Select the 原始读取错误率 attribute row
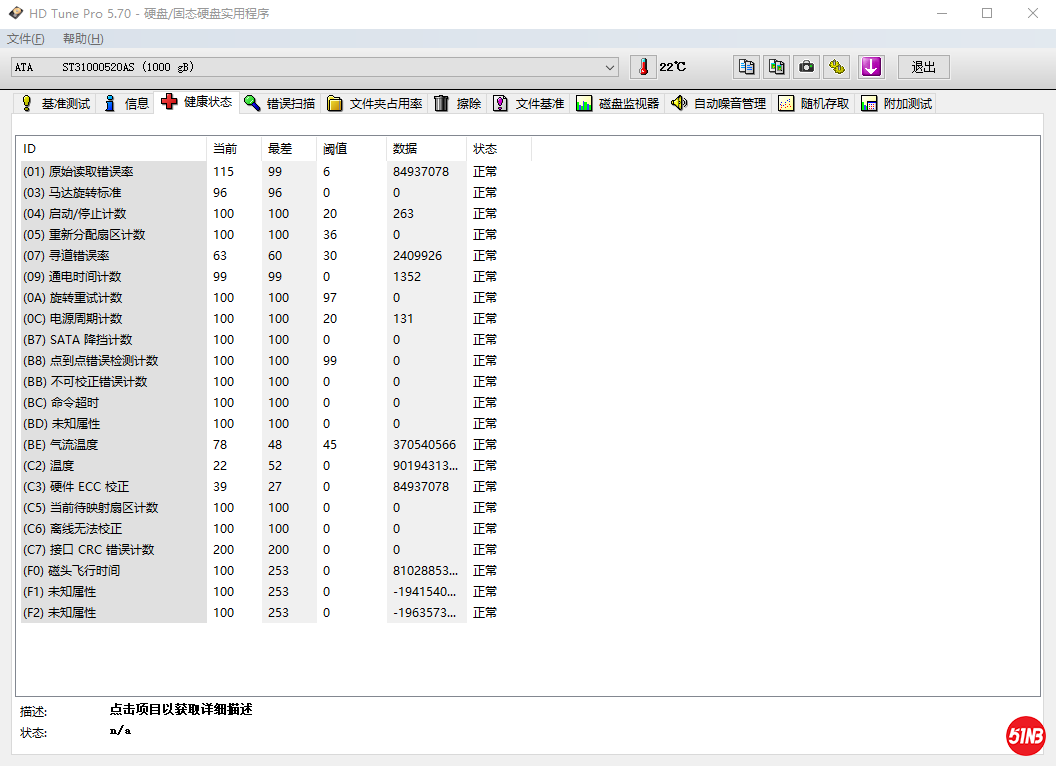This screenshot has width=1056, height=766. point(91,172)
